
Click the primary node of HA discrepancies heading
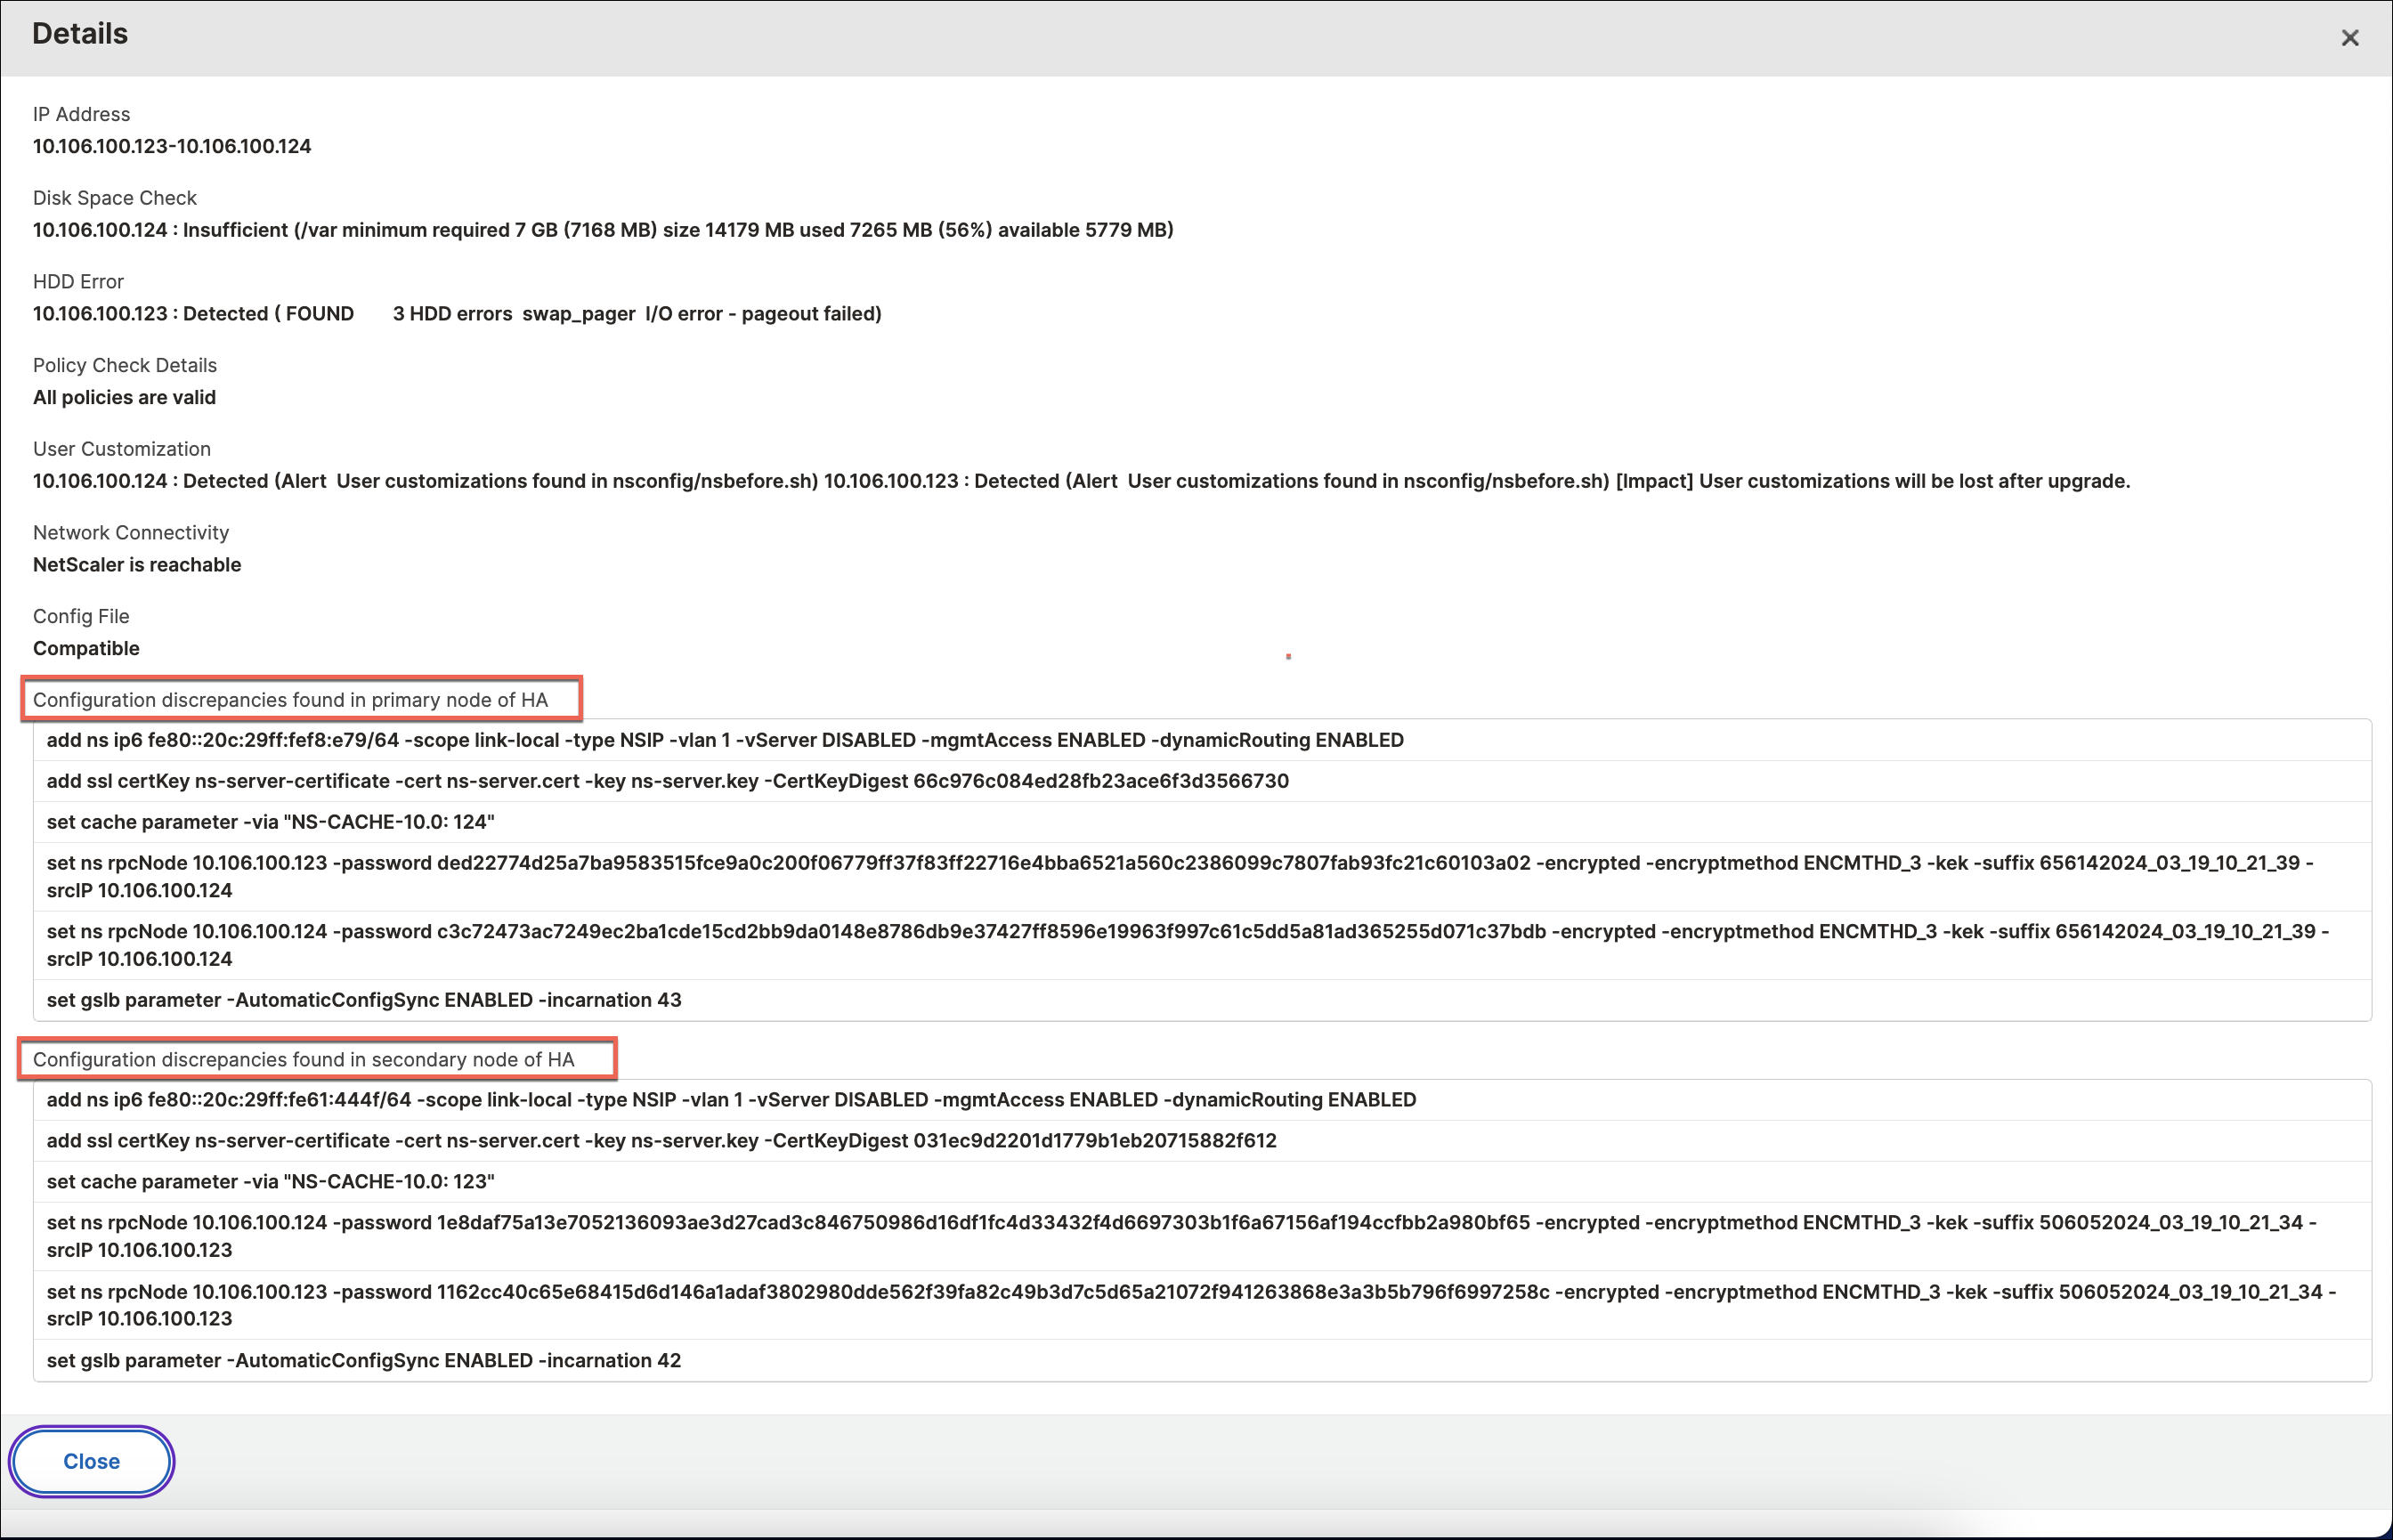(x=290, y=700)
